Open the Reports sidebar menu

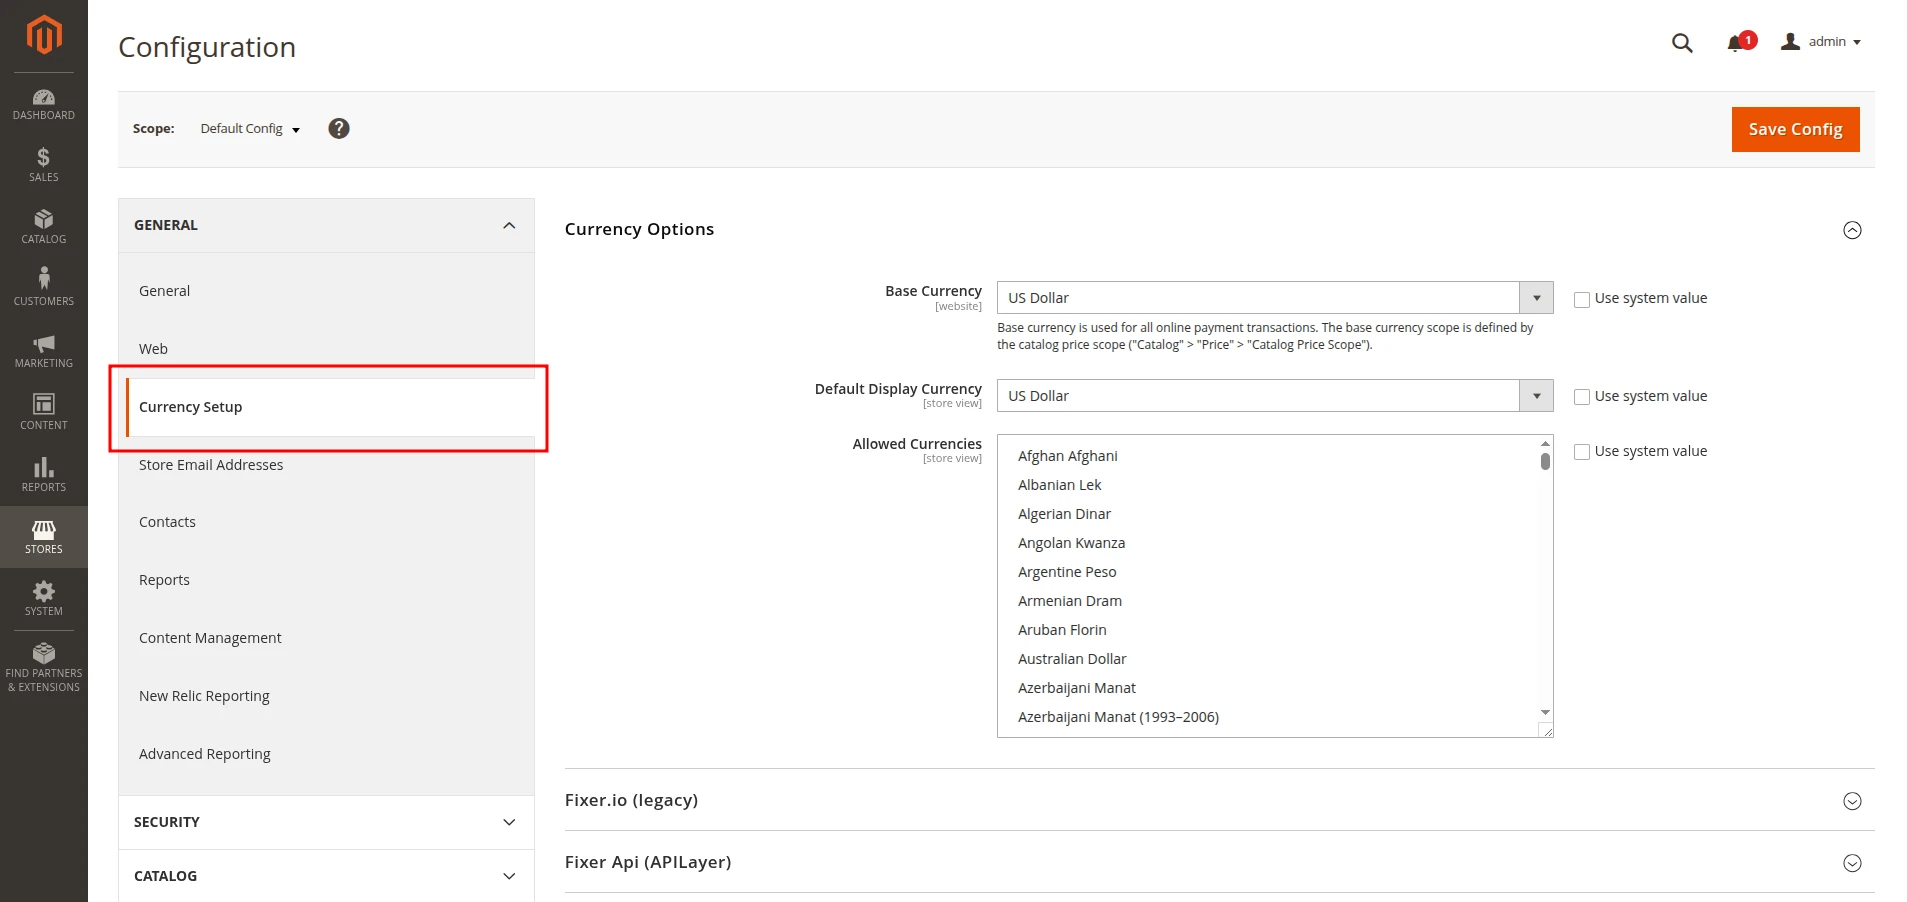[x=44, y=475]
